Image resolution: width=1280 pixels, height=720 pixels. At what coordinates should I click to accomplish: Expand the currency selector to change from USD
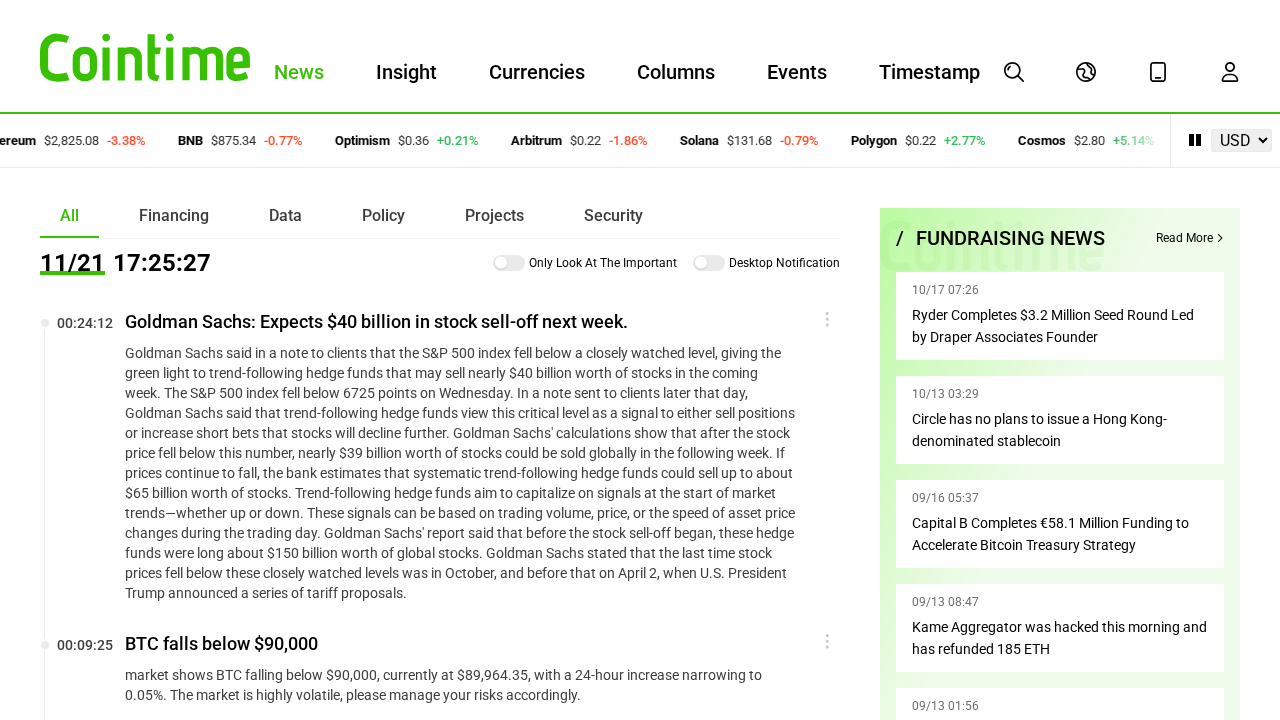coord(1240,140)
